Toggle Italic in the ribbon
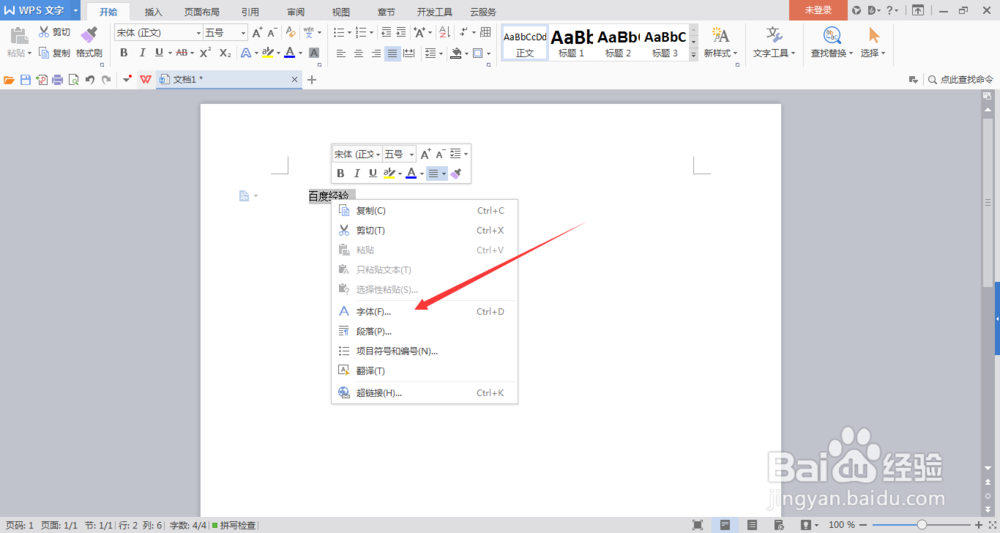The image size is (1000, 533). pyautogui.click(x=142, y=53)
